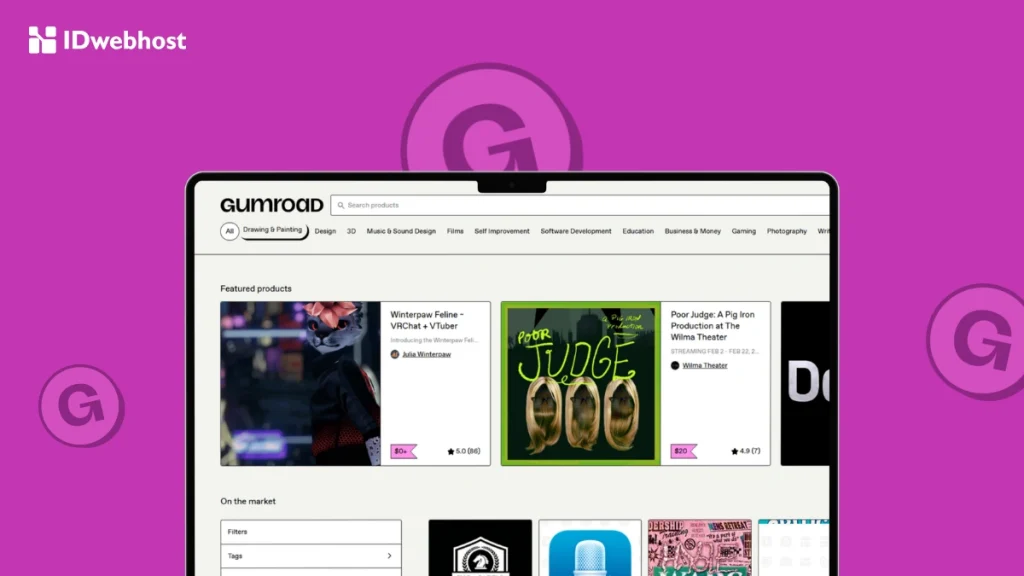This screenshot has height=576, width=1024.
Task: Expand the Tags filter section
Action: click(x=310, y=555)
